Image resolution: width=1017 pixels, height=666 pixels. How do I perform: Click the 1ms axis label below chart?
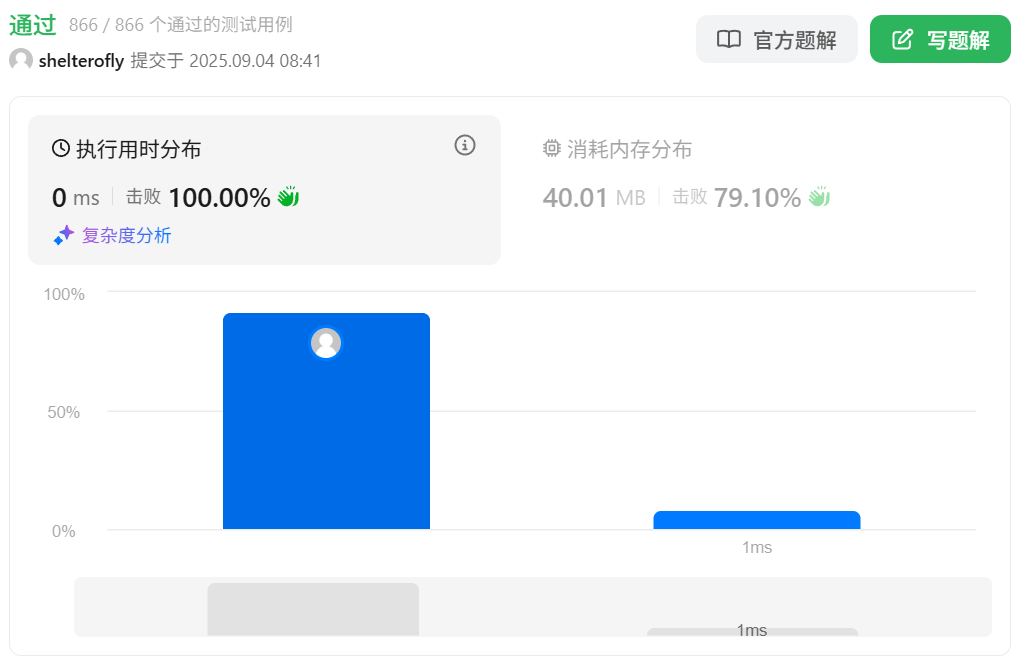pyautogui.click(x=757, y=547)
